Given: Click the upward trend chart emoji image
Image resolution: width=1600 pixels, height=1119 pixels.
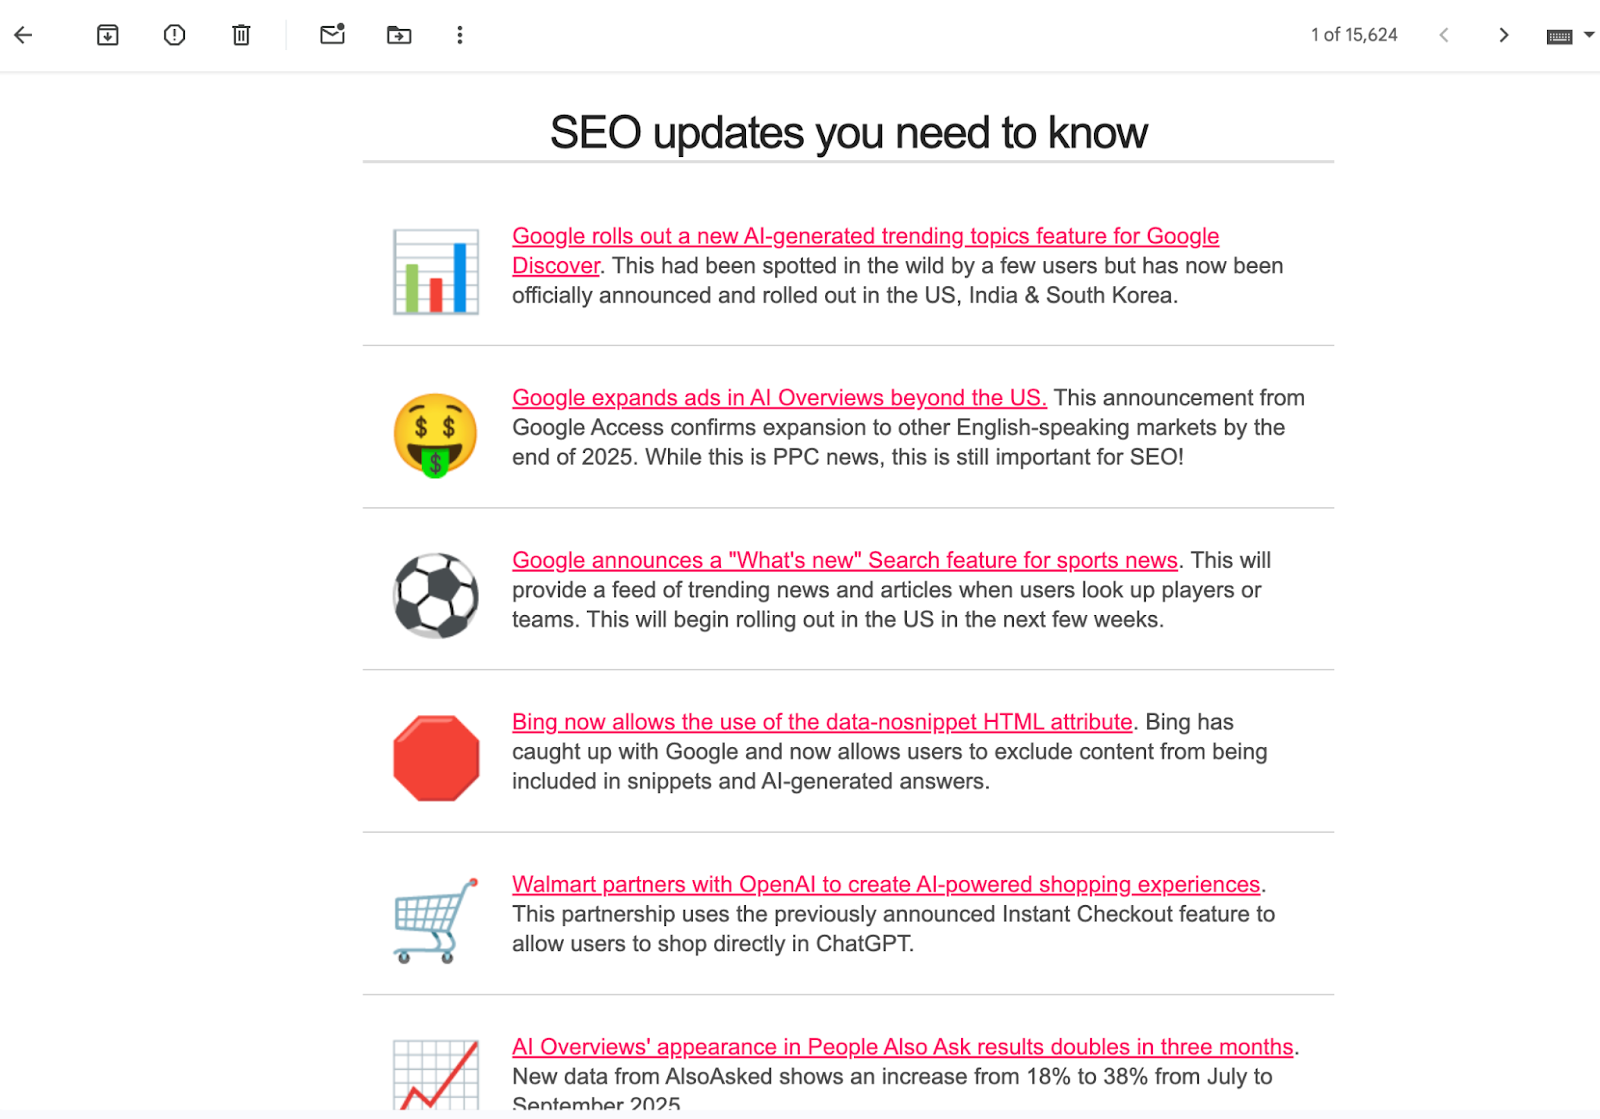Looking at the screenshot, I should pyautogui.click(x=436, y=1074).
